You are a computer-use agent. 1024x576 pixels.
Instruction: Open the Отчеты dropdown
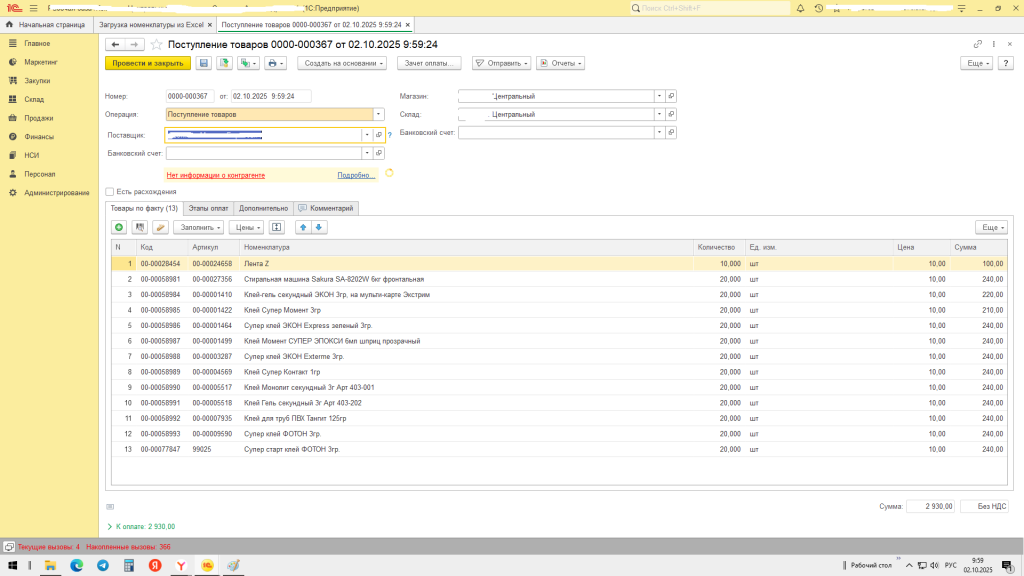coord(560,63)
